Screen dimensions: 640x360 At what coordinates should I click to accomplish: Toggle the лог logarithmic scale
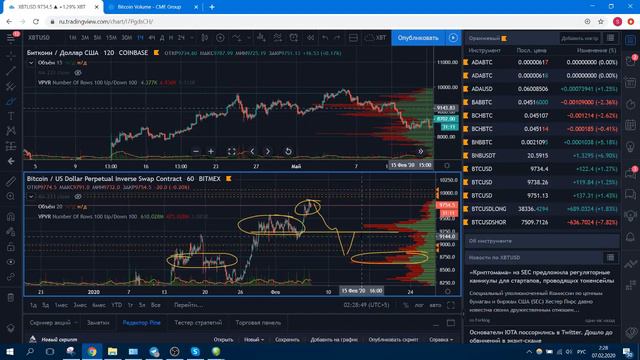point(419,305)
